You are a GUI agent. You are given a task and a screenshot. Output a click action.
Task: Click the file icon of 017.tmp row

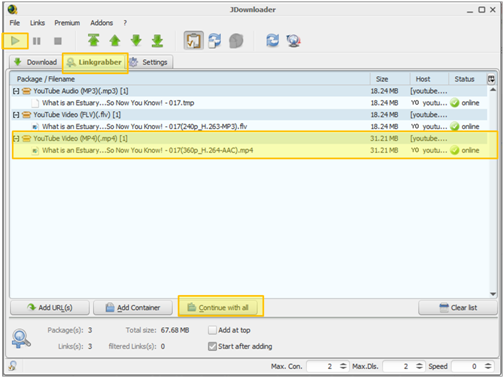coord(35,103)
